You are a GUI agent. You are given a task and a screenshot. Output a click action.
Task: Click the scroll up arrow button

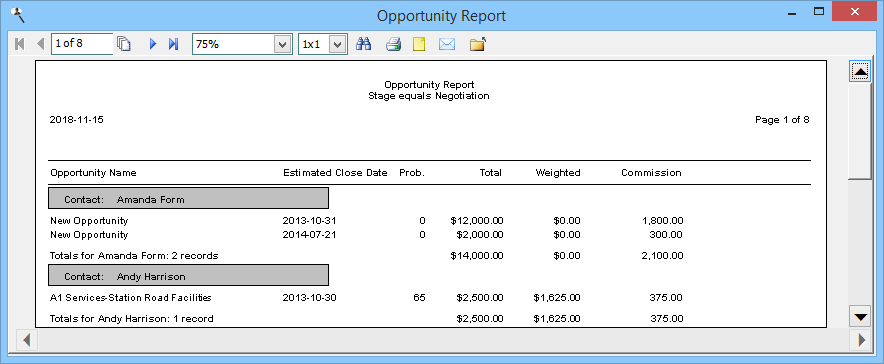(x=860, y=72)
